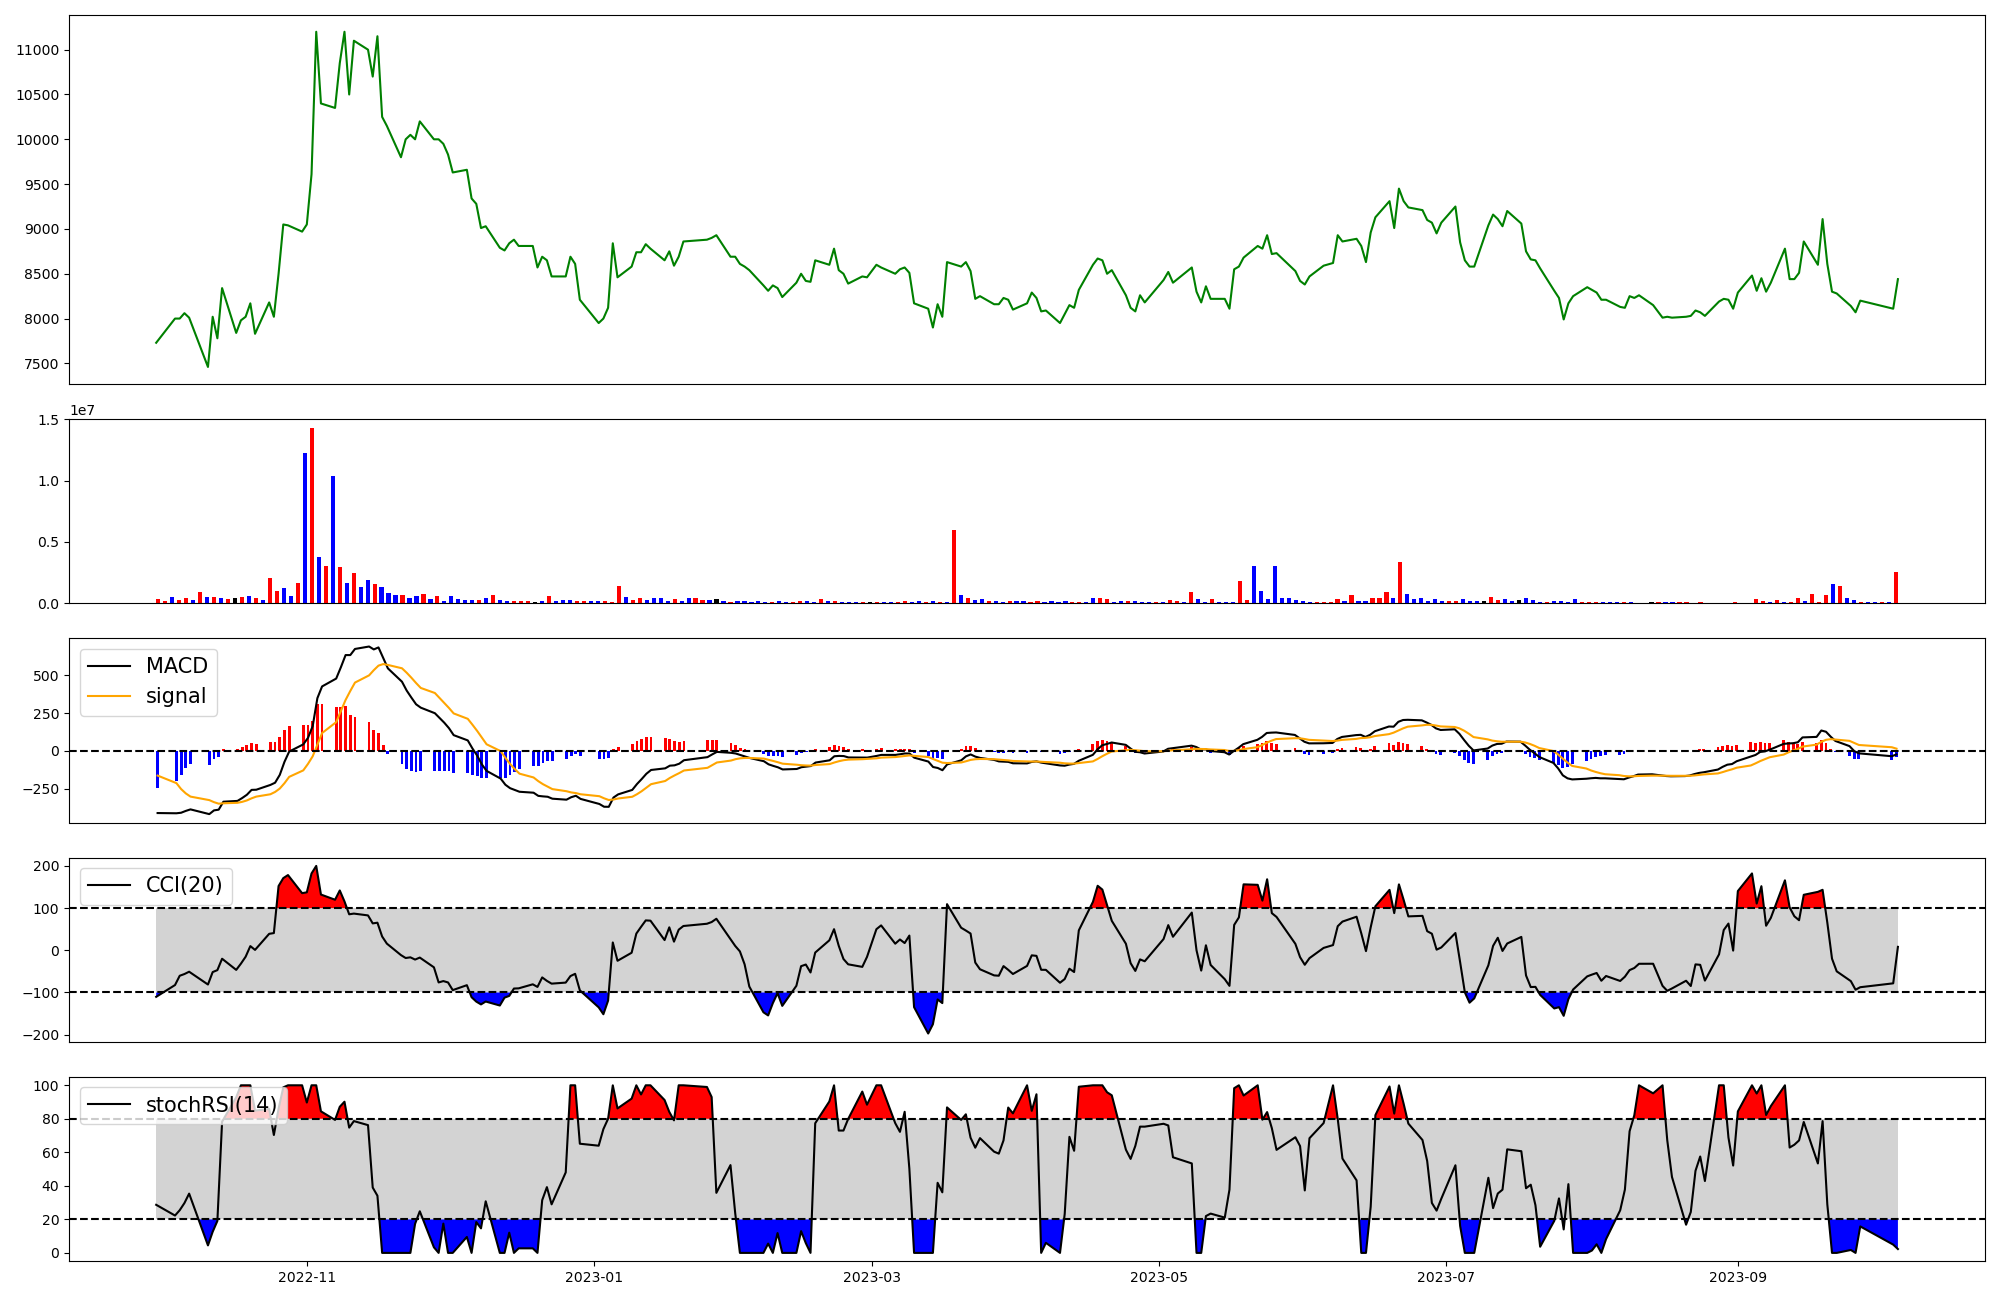Click the 2023-03 x-axis date label
The width and height of the screenshot is (2000, 1300).
click(x=872, y=1277)
